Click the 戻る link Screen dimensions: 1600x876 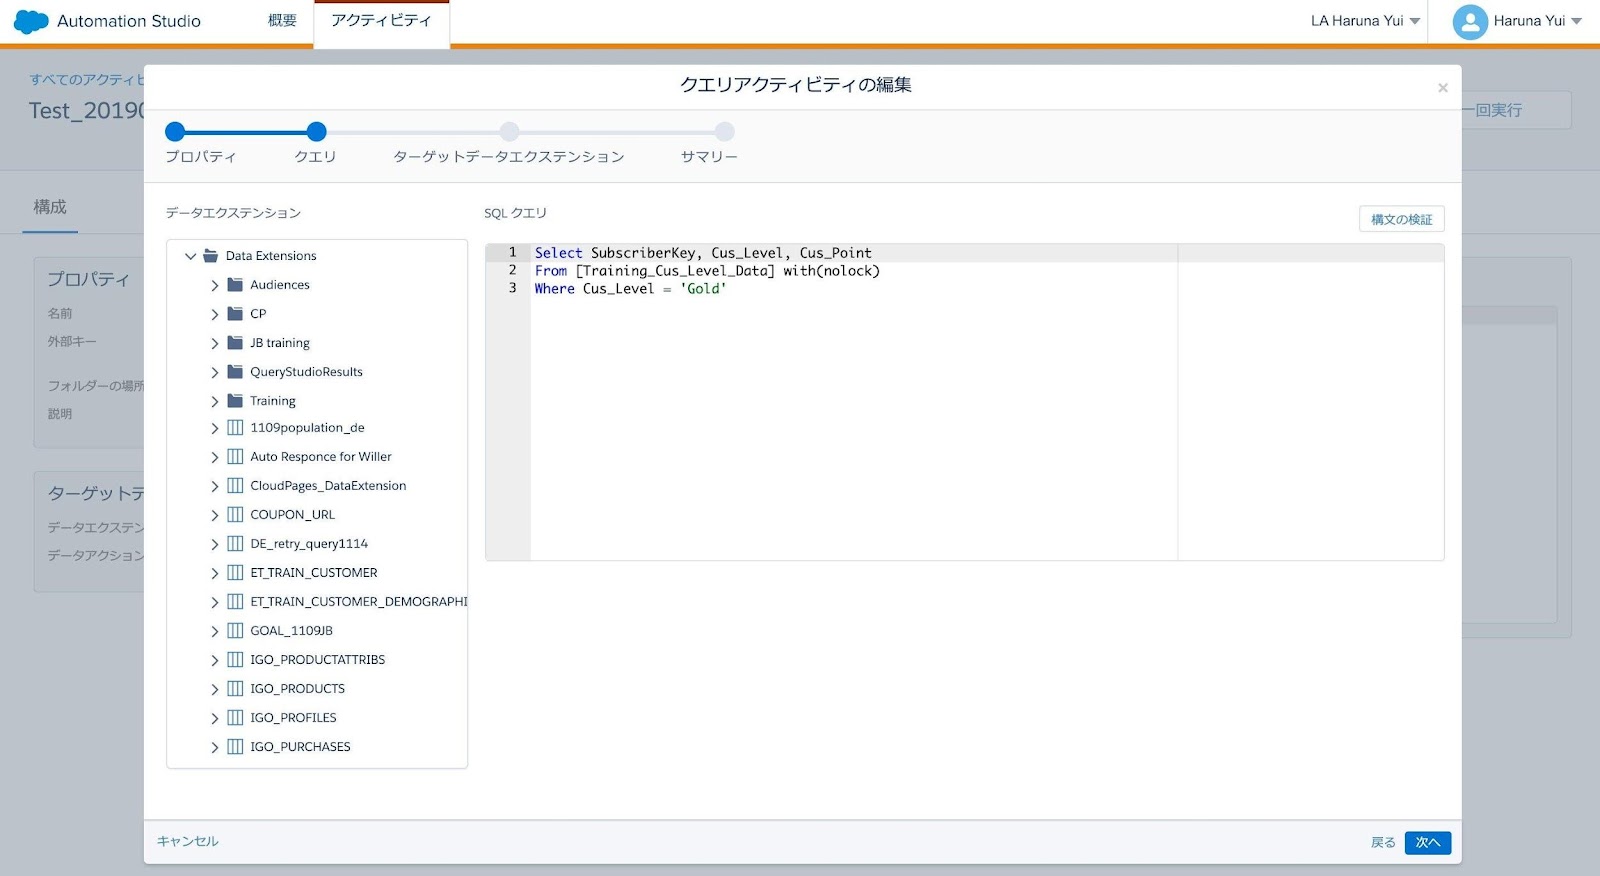pos(1383,843)
